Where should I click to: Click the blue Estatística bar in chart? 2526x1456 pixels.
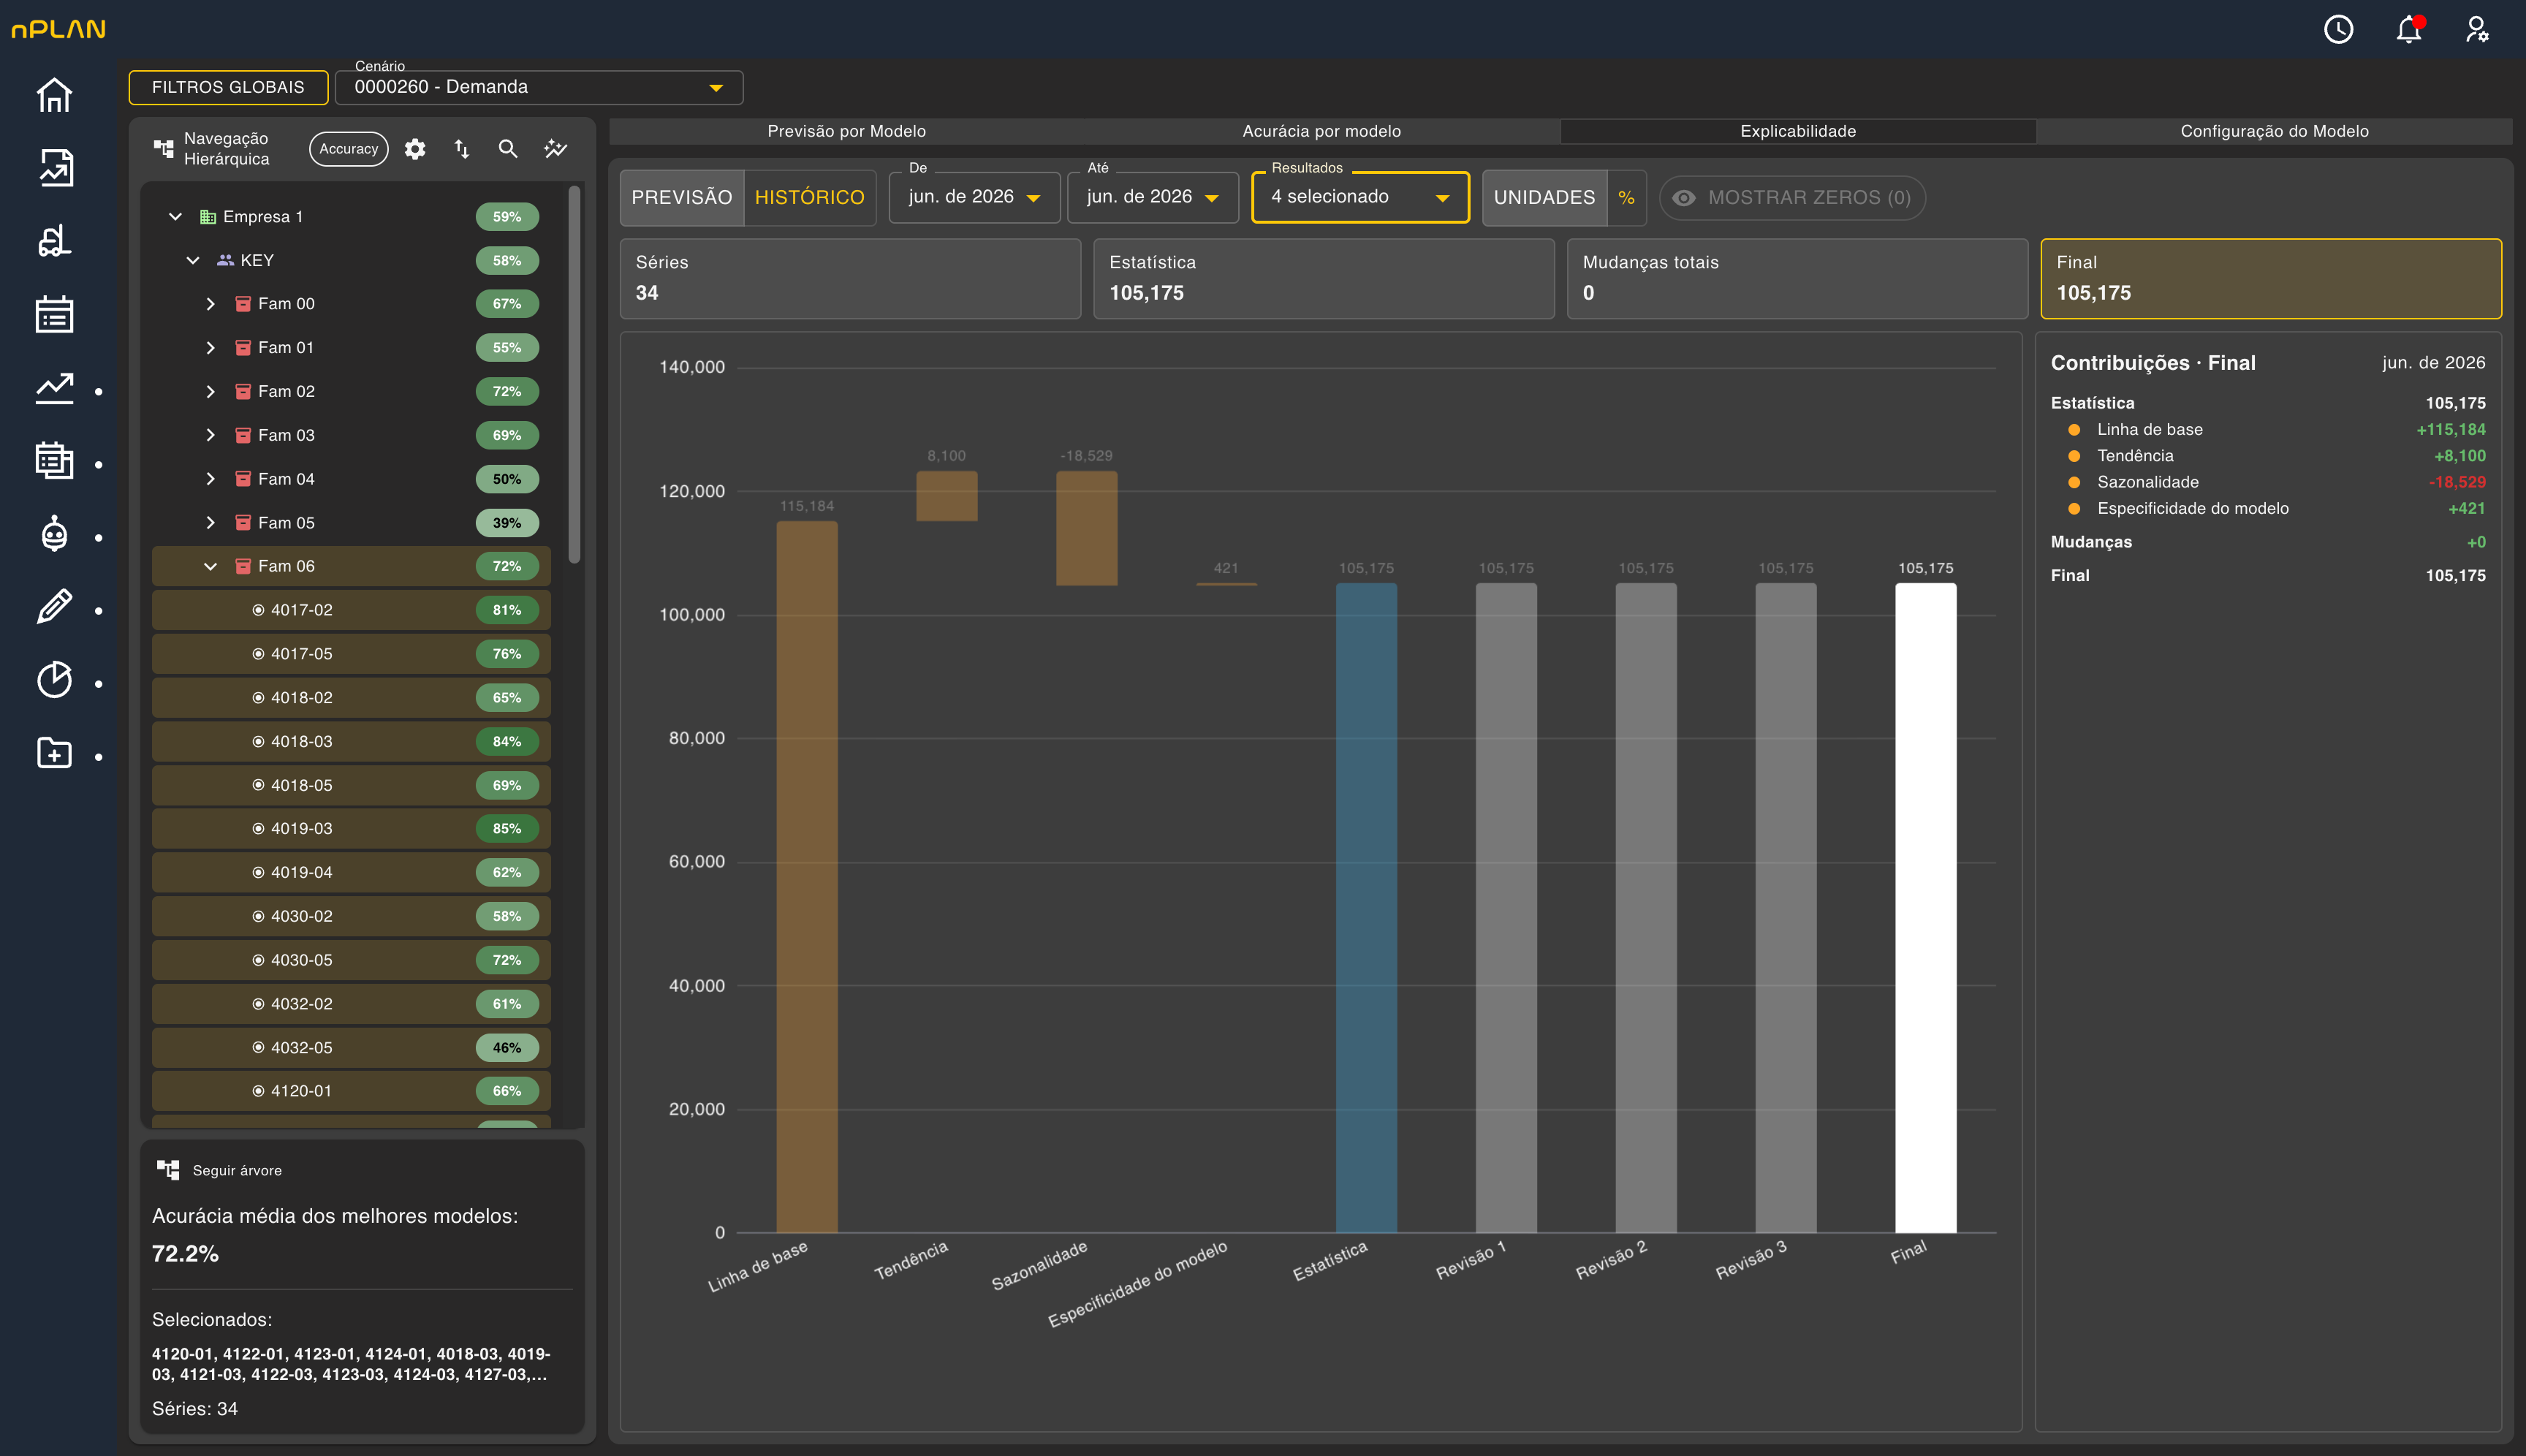tap(1366, 908)
